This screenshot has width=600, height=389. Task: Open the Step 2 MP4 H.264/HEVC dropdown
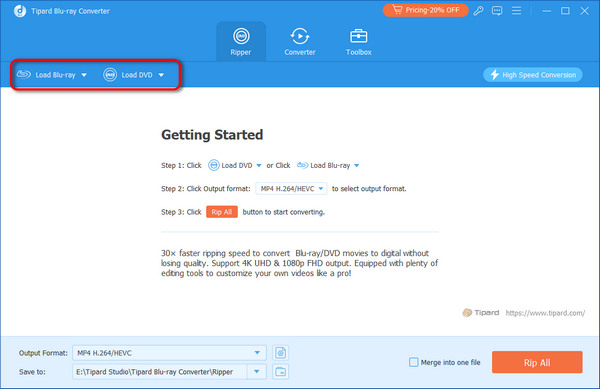[291, 189]
